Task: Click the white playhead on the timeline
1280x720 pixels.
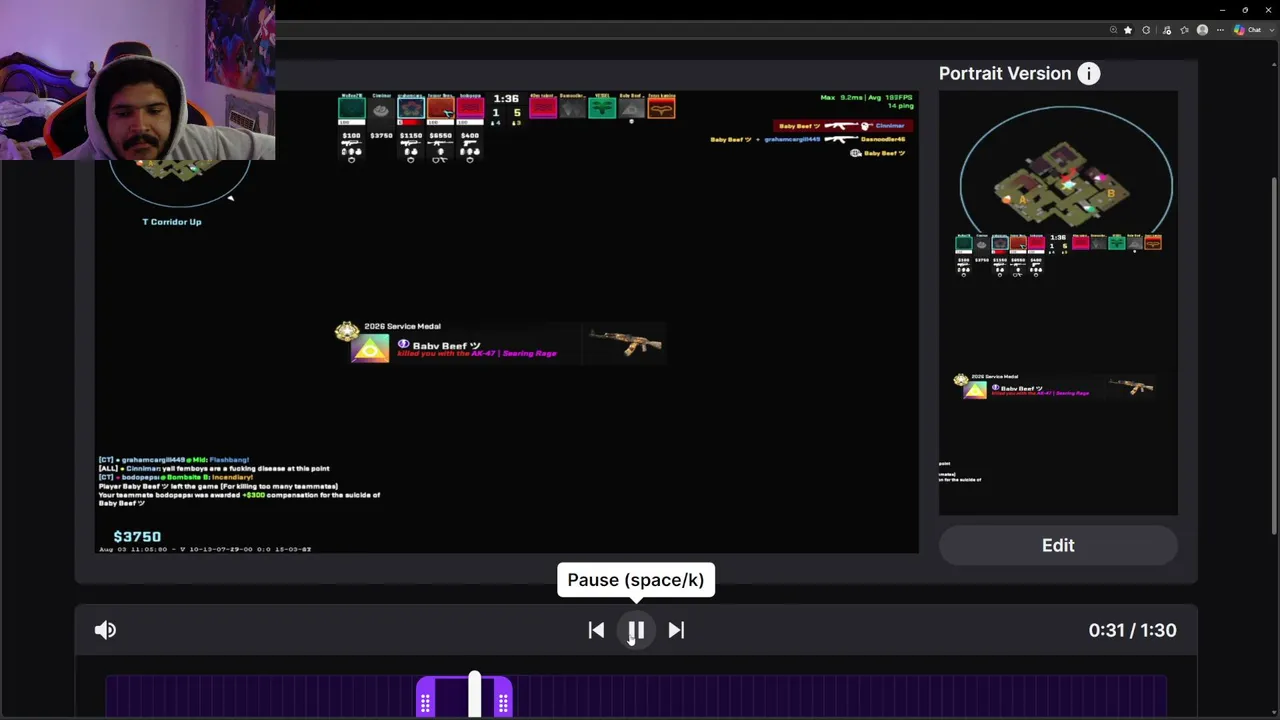Action: tap(475, 696)
